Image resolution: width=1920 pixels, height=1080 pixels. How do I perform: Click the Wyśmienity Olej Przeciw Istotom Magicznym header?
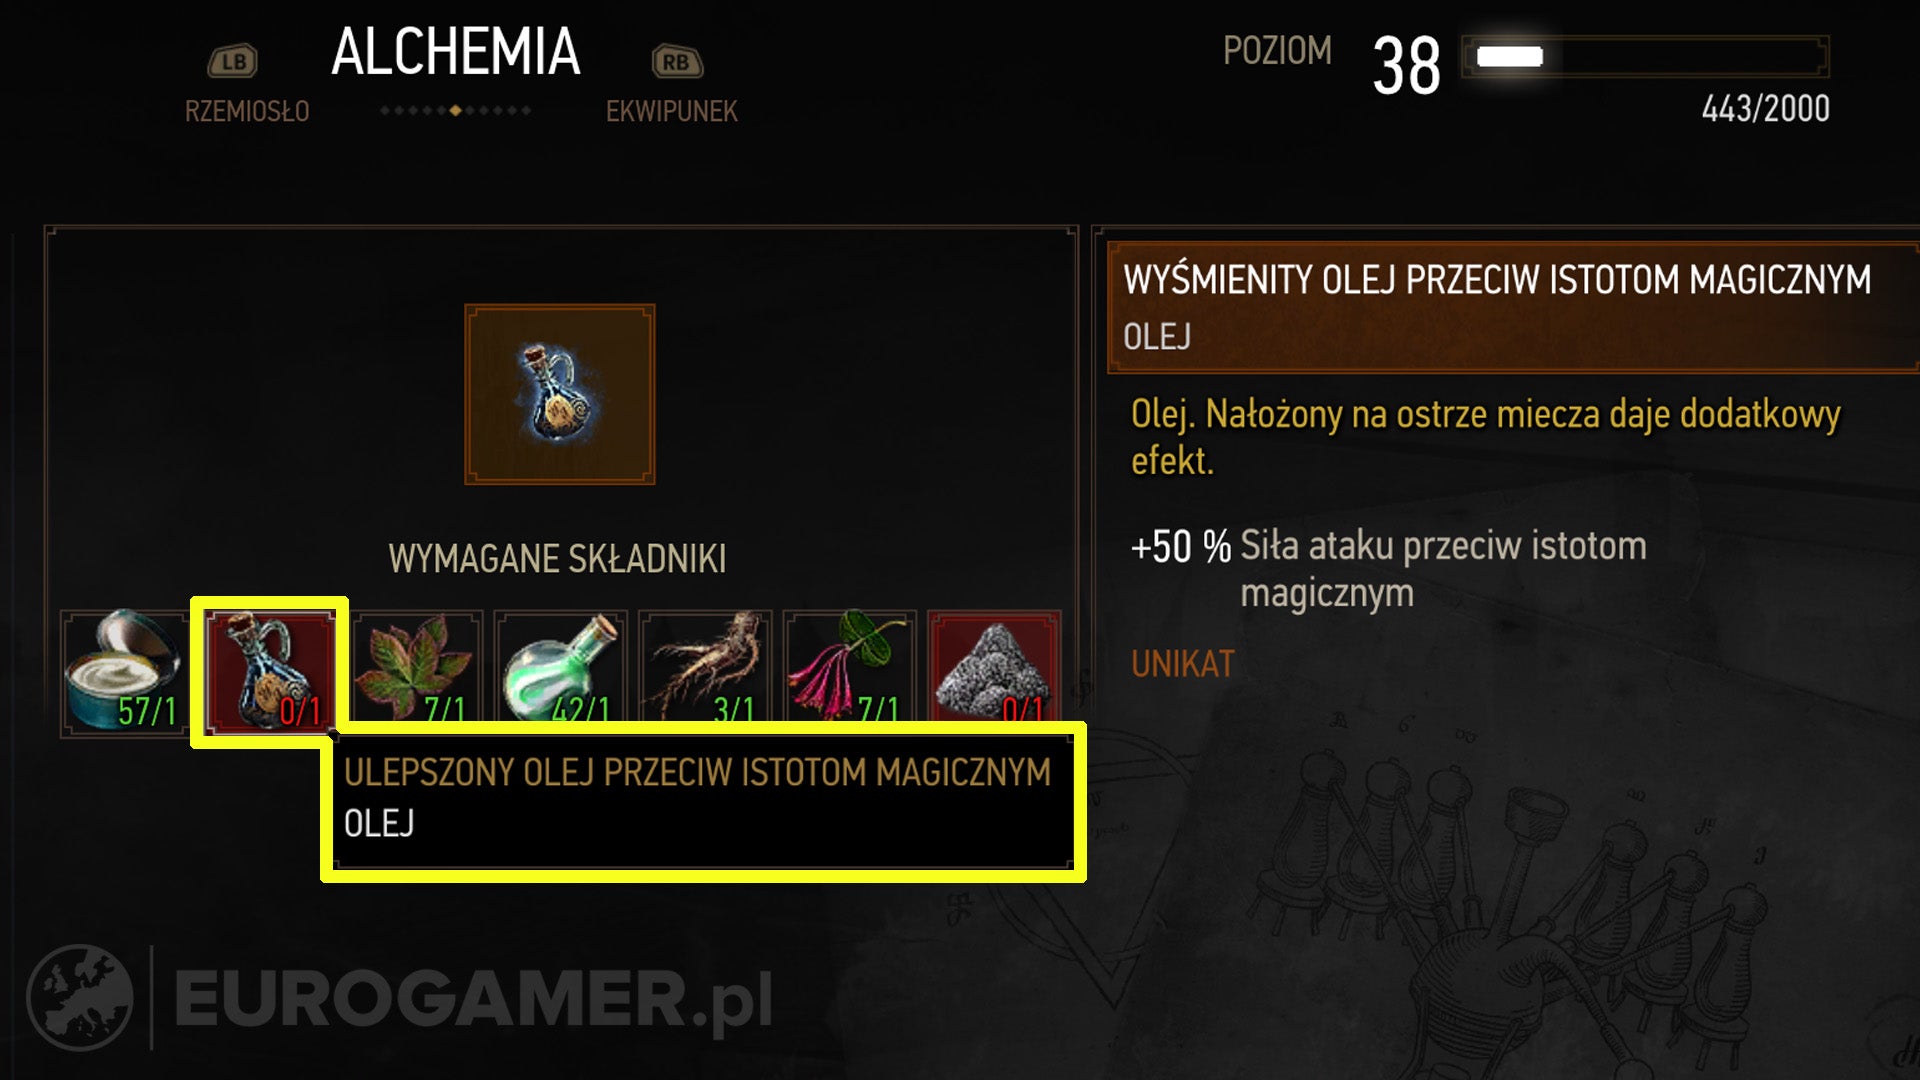pyautogui.click(x=1513, y=307)
